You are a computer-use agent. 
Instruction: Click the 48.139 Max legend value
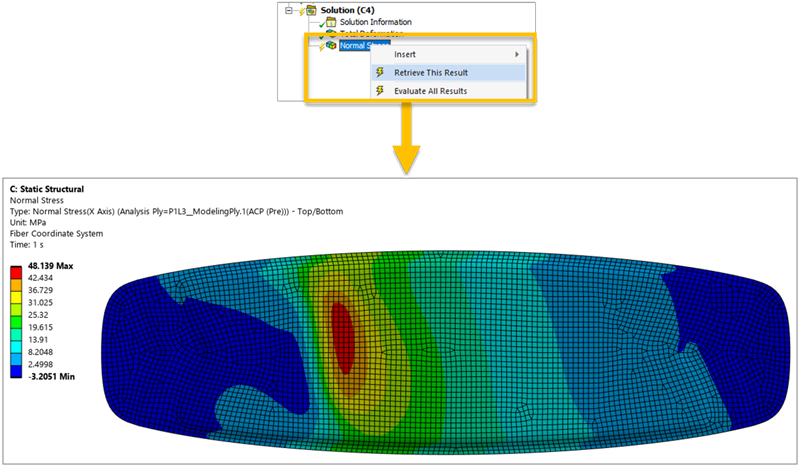[x=50, y=266]
